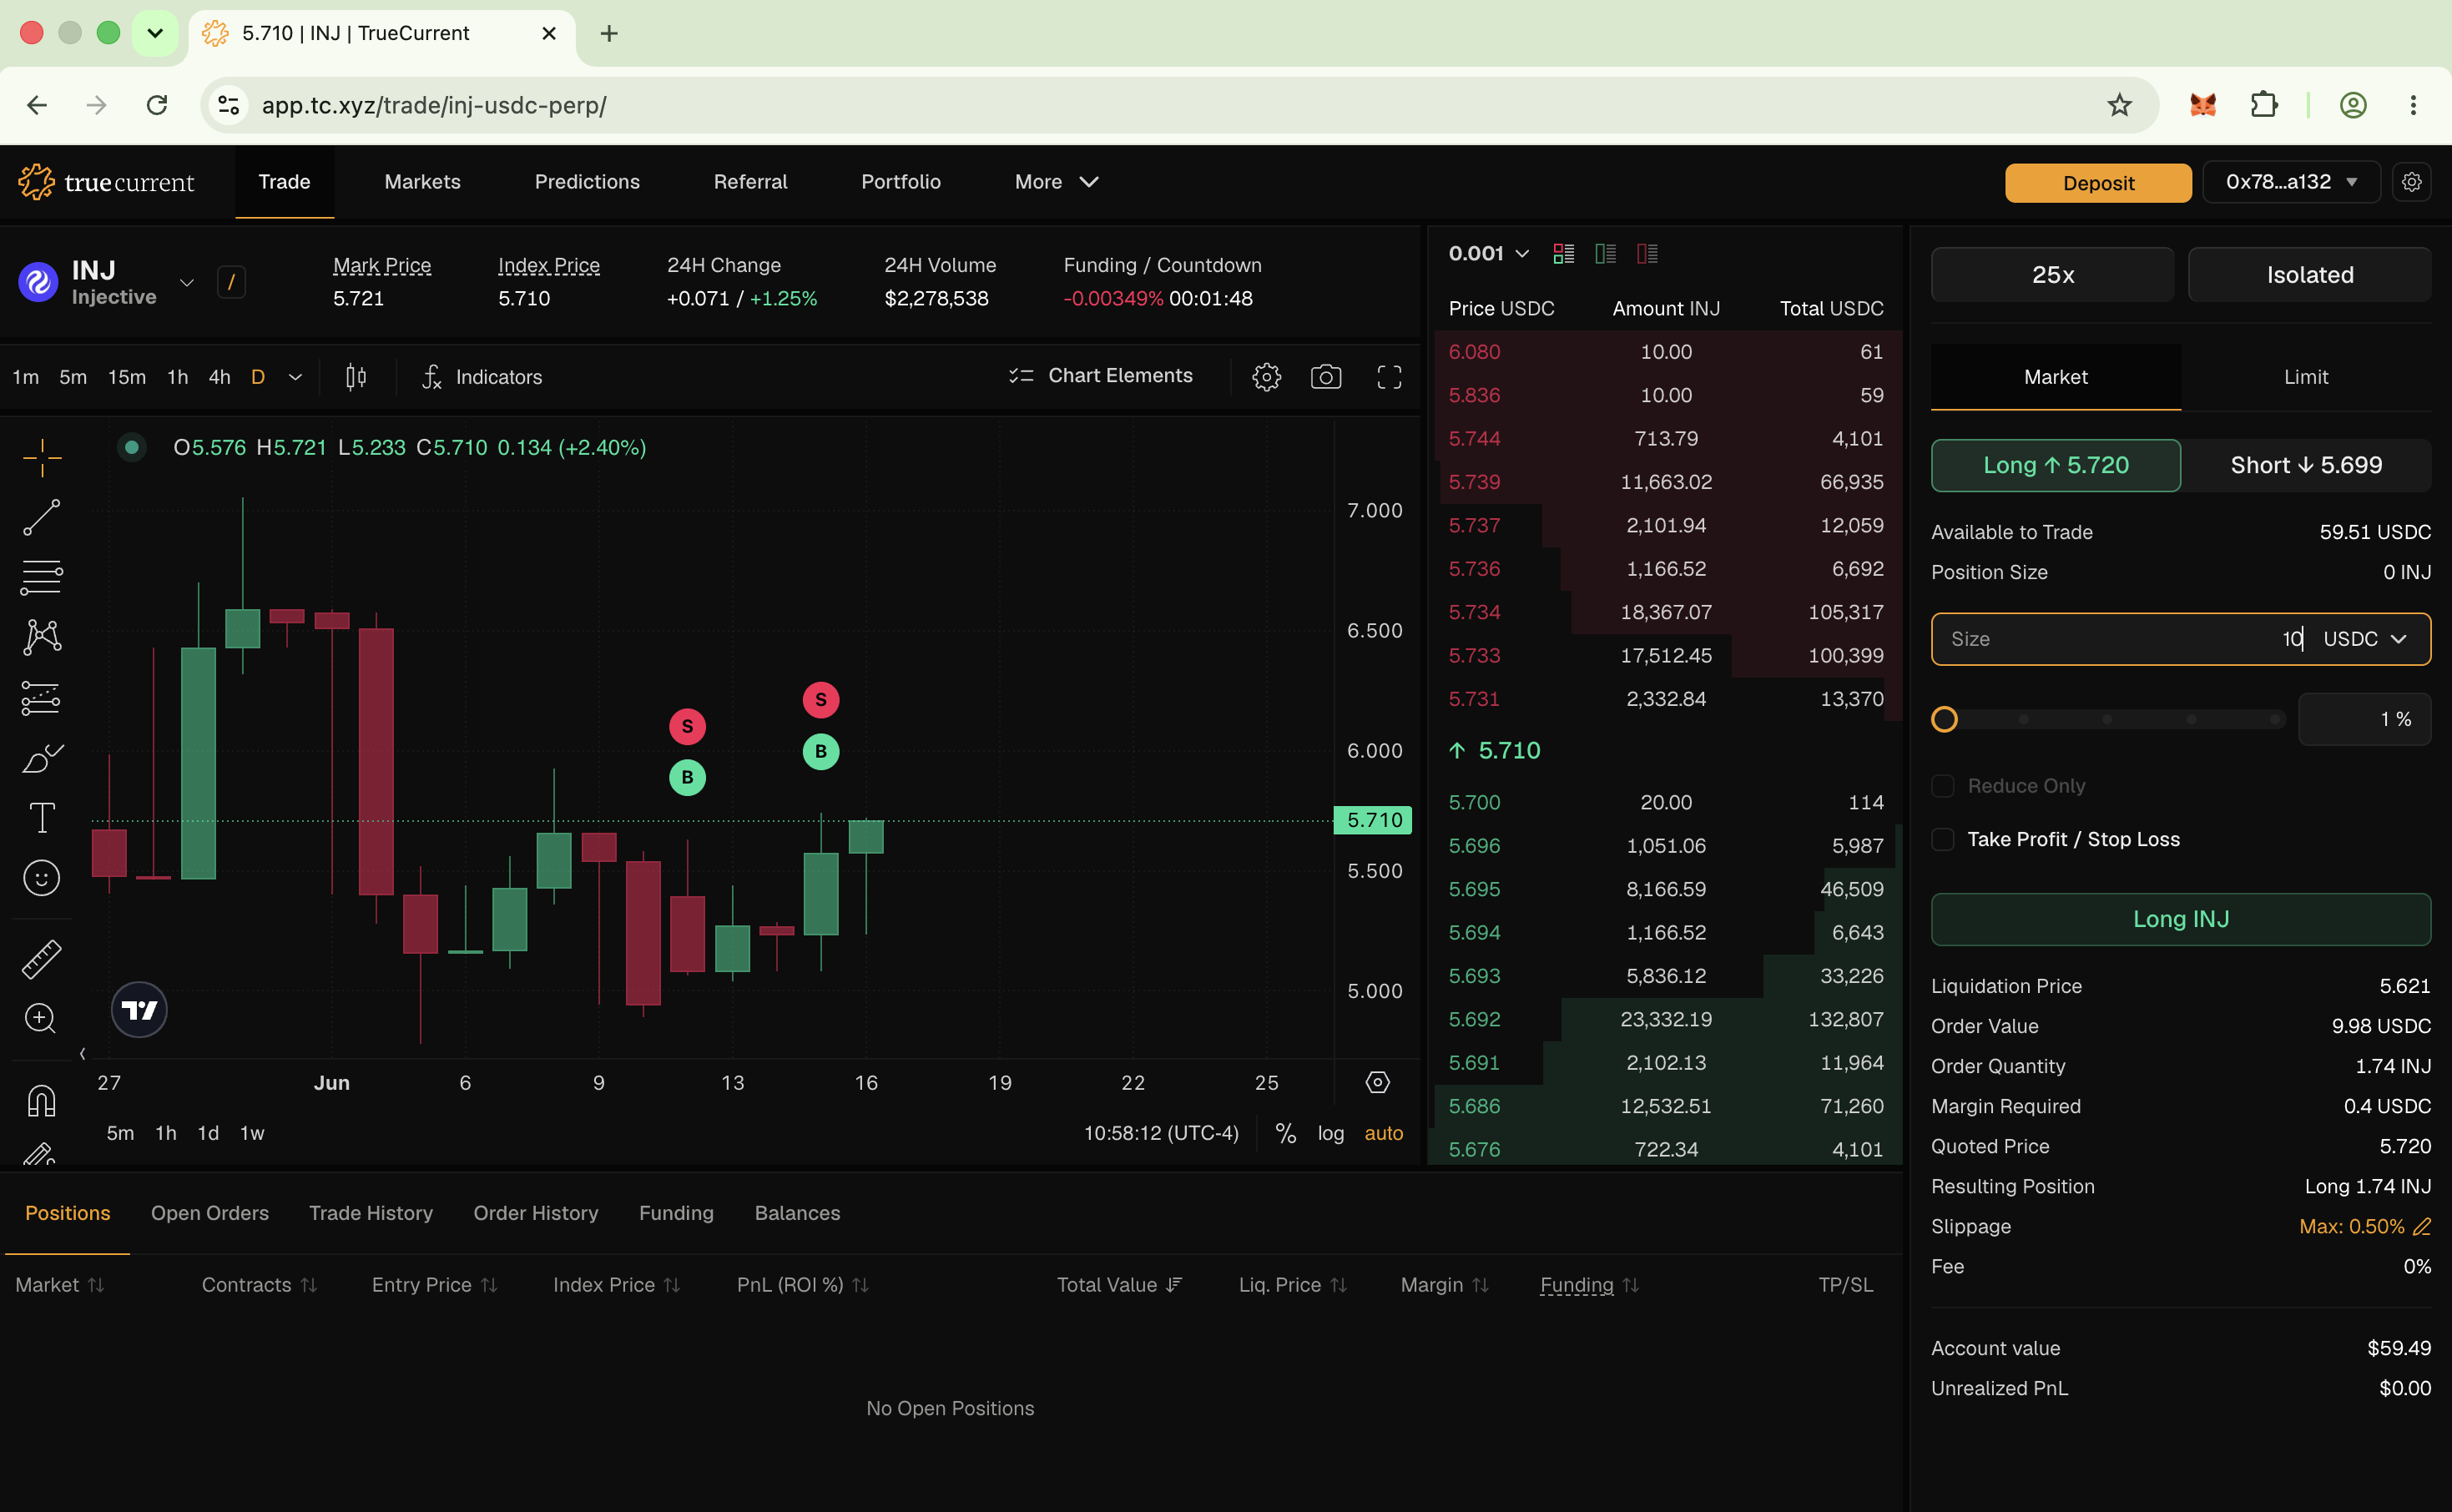Toggle the auto scale on the chart
The height and width of the screenshot is (1512, 2452).
coord(1383,1133)
